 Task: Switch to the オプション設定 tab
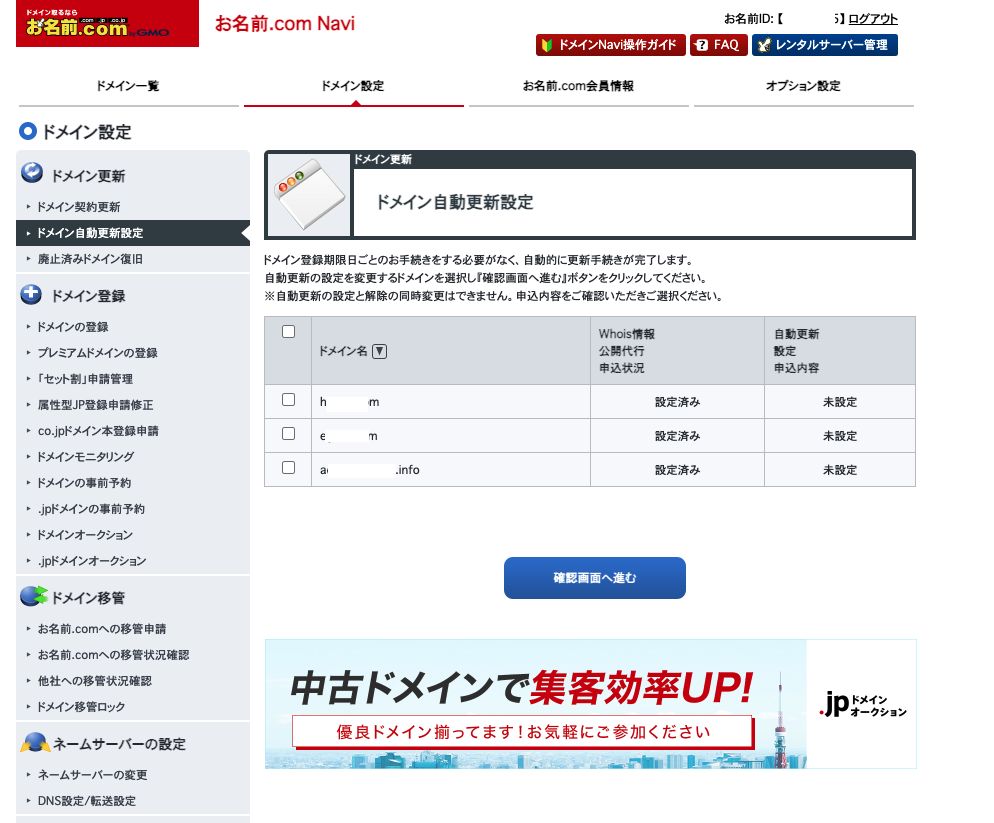click(803, 86)
